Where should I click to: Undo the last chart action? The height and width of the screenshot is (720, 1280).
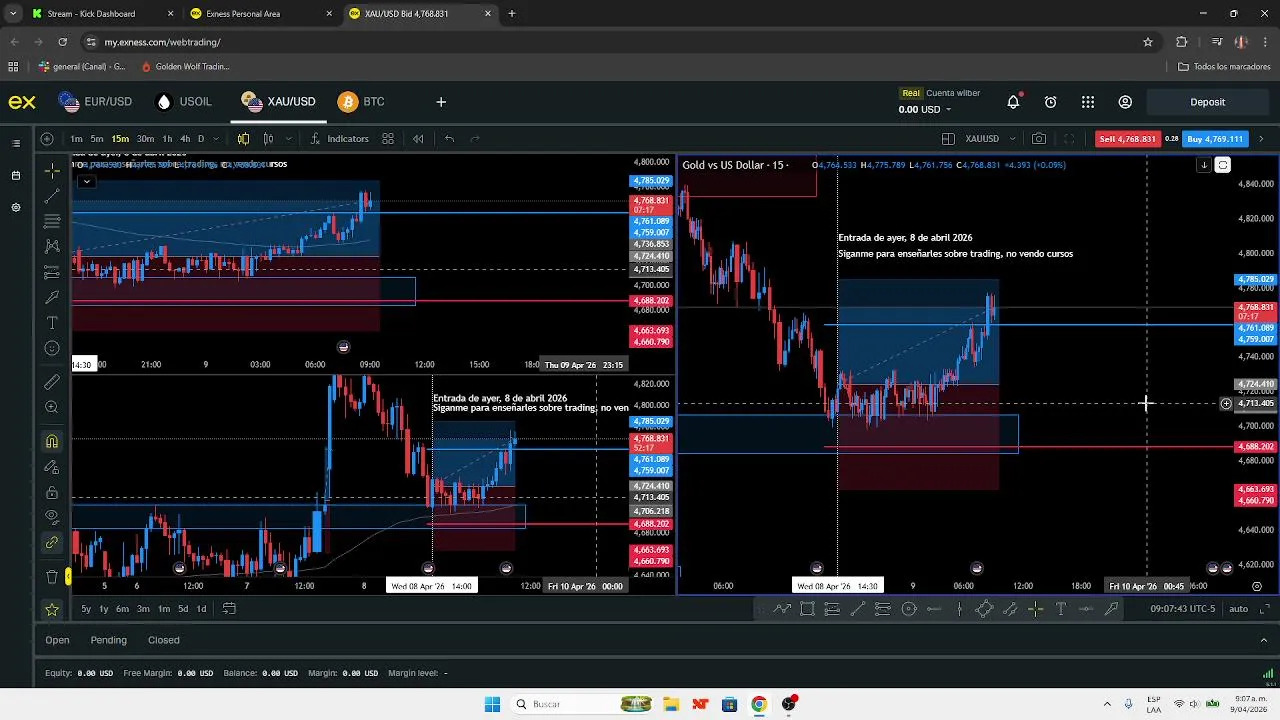449,139
